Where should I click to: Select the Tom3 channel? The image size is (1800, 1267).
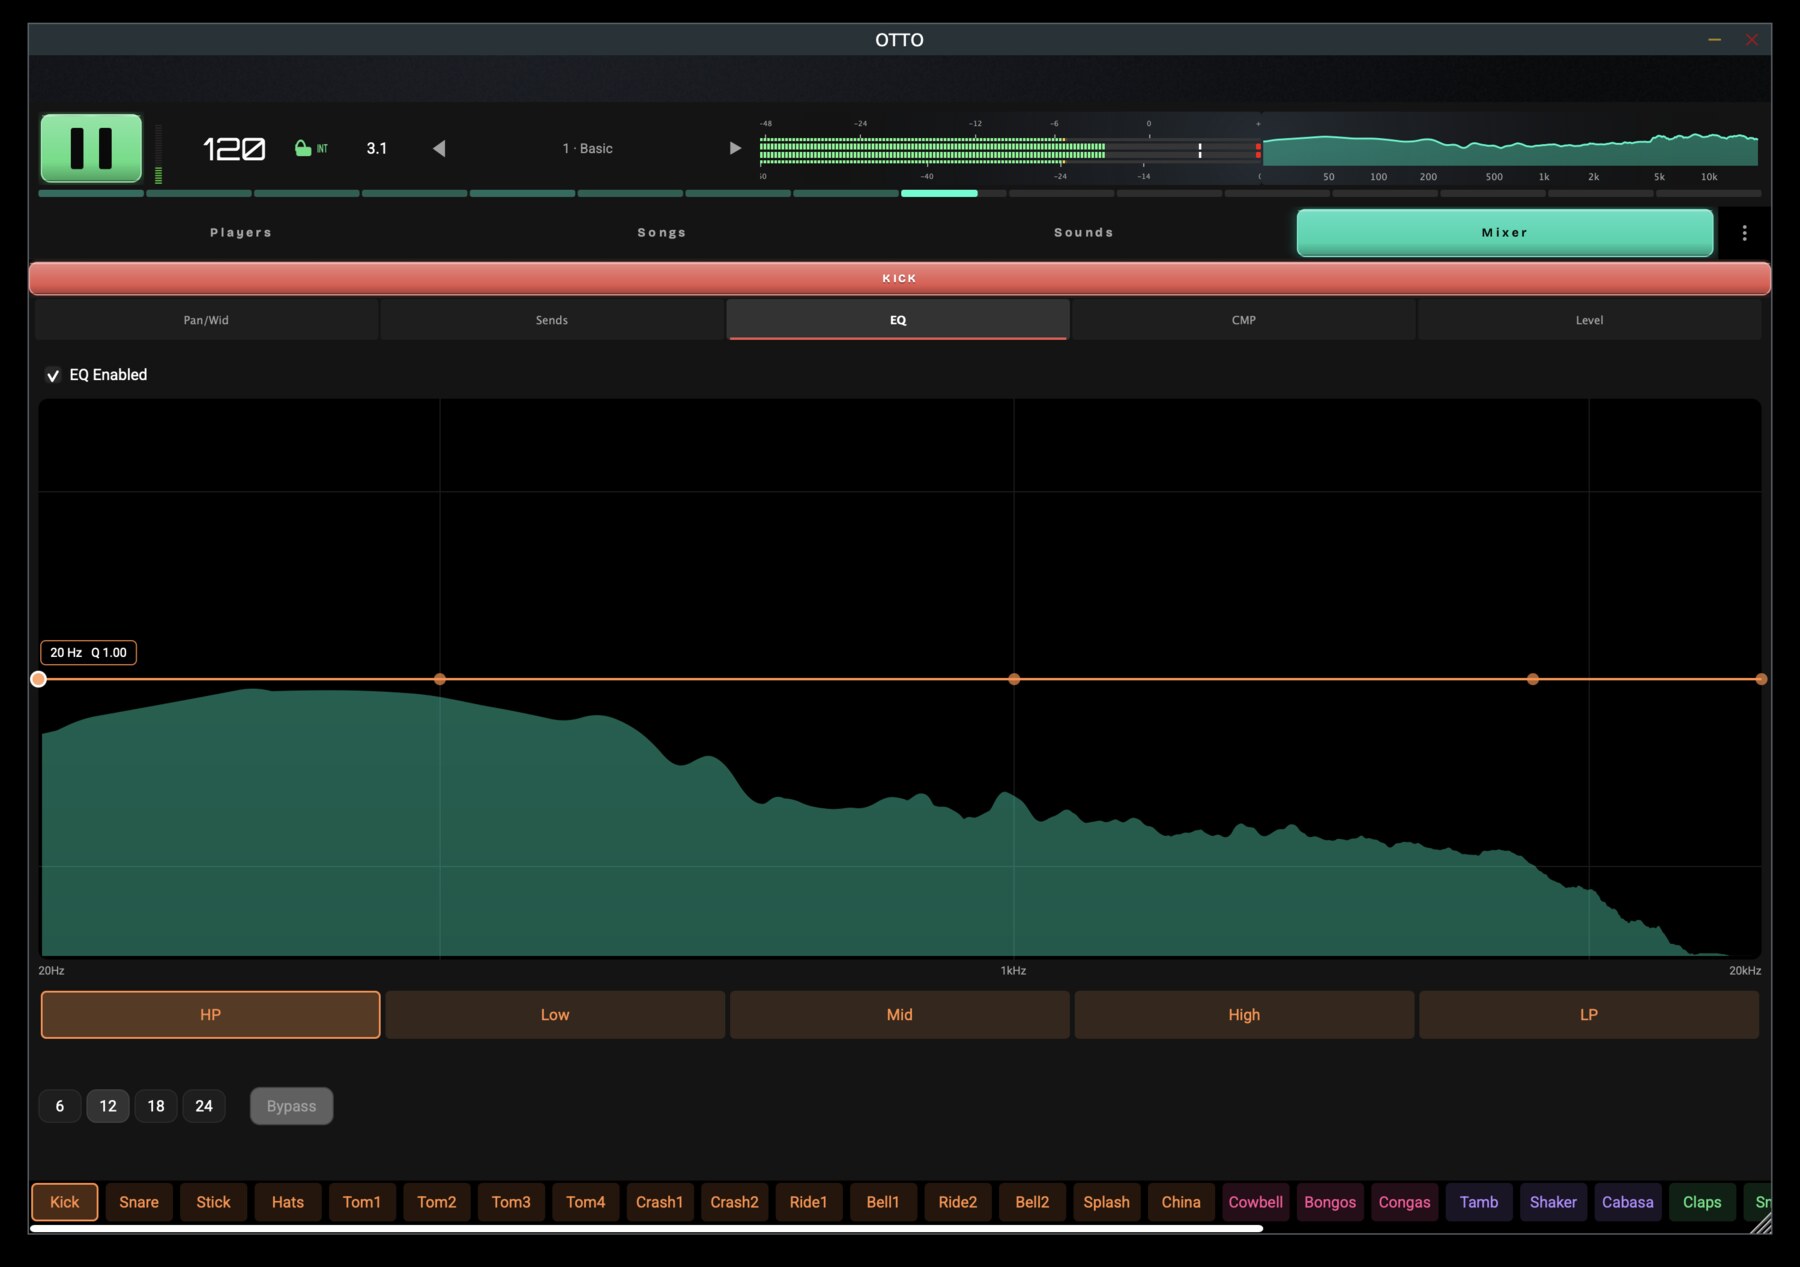point(511,1202)
